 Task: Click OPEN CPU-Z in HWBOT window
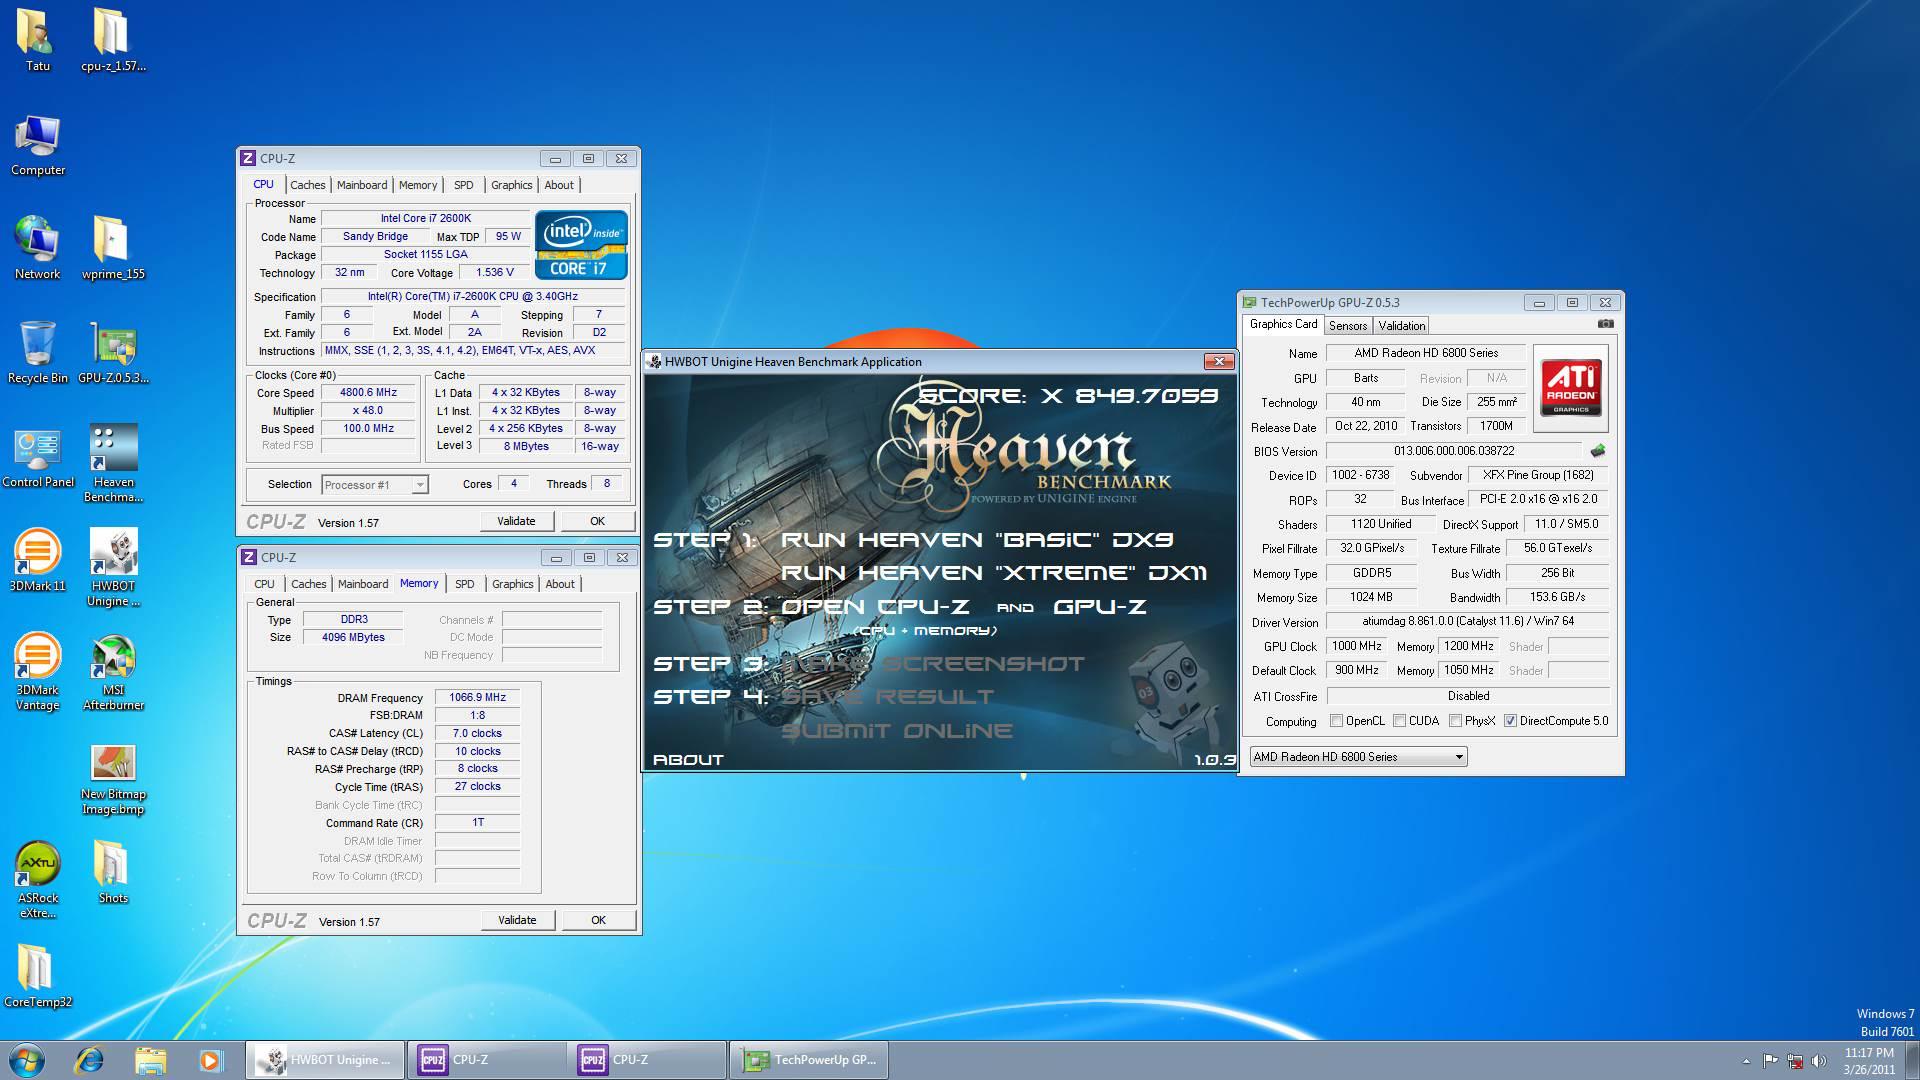coord(875,607)
